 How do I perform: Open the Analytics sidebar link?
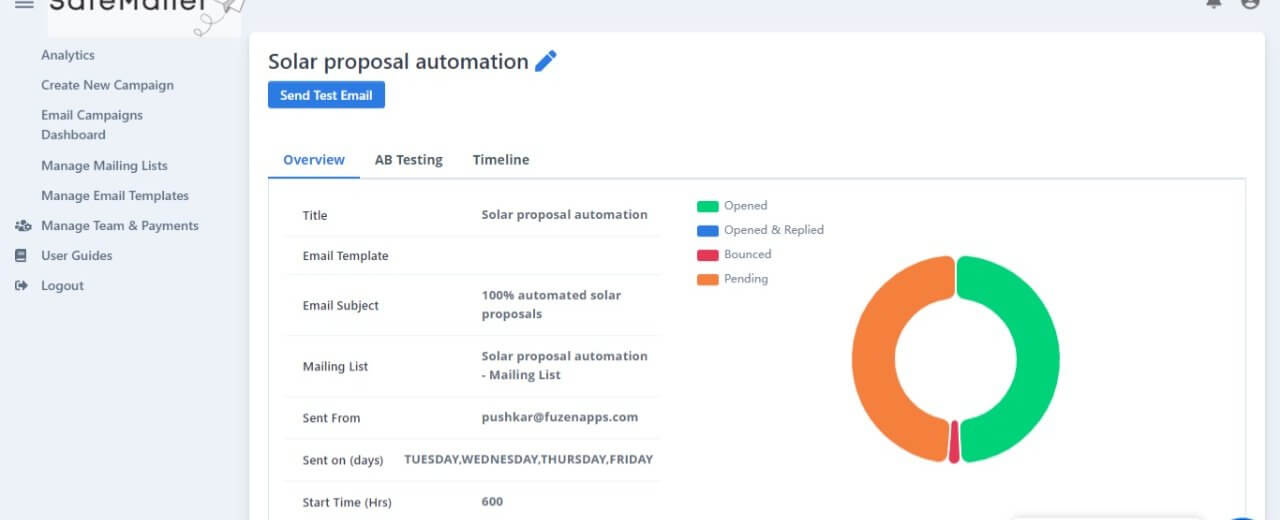coord(68,55)
